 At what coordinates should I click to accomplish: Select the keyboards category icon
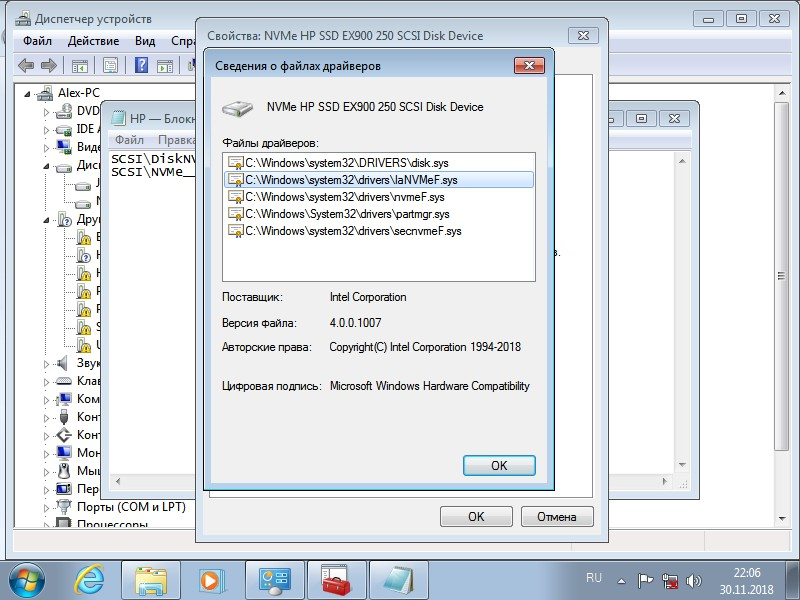[x=64, y=381]
